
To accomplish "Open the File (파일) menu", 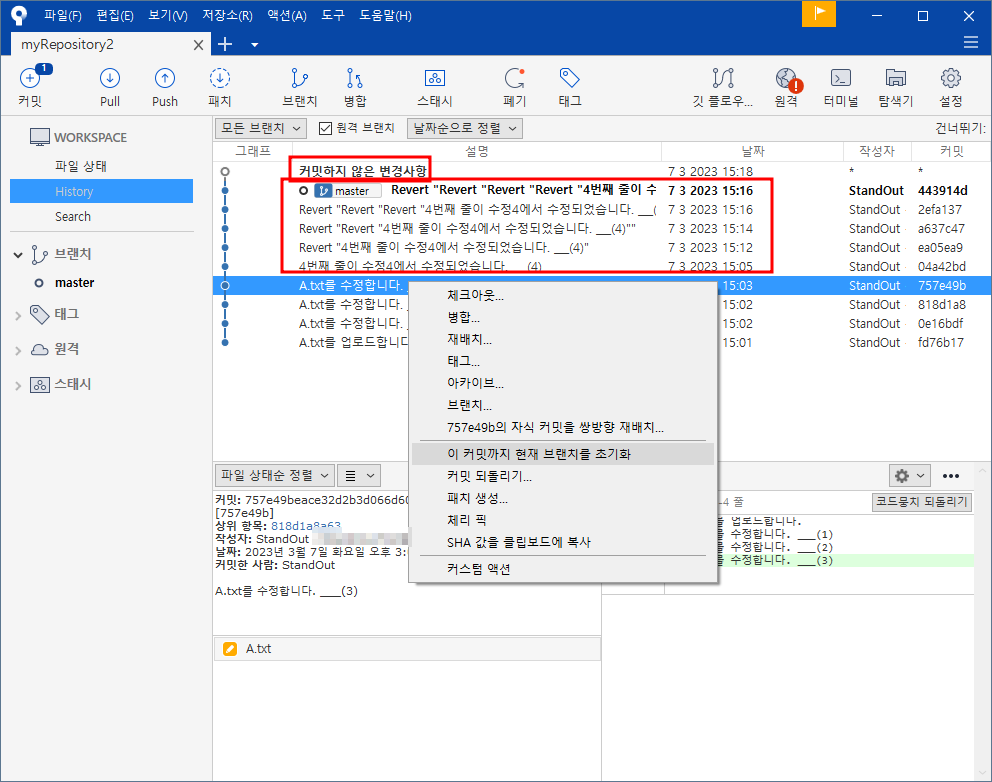I will [x=63, y=15].
